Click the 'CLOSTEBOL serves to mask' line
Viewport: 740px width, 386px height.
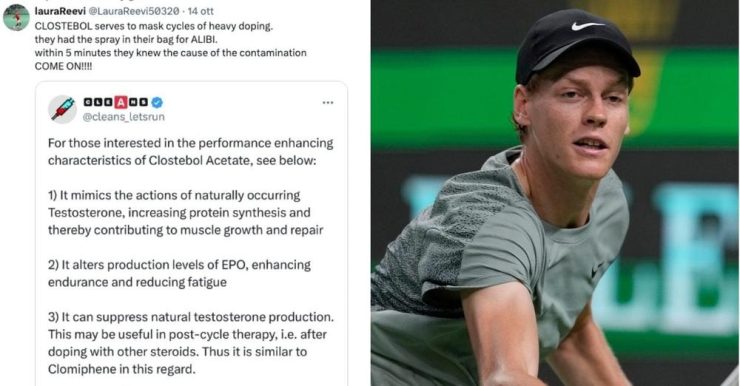[x=153, y=26]
